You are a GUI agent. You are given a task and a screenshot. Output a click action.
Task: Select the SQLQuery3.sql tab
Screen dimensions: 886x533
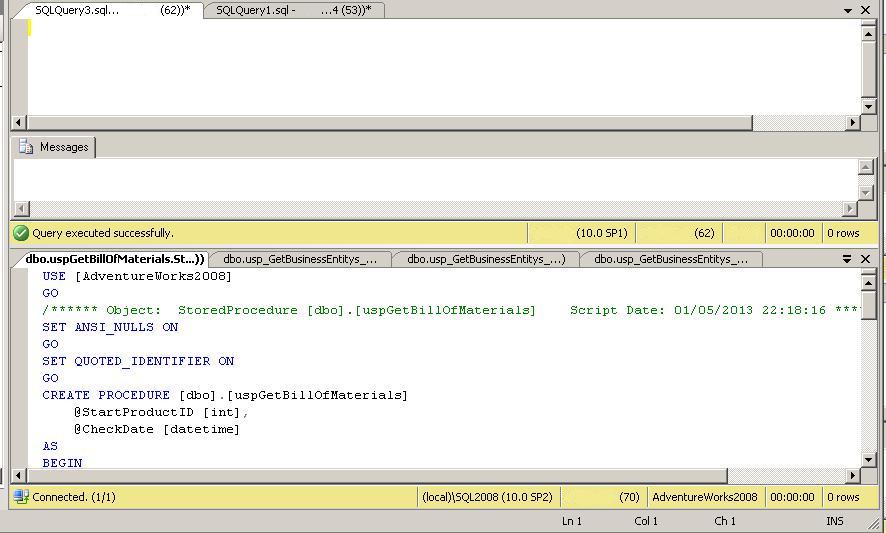tap(110, 10)
